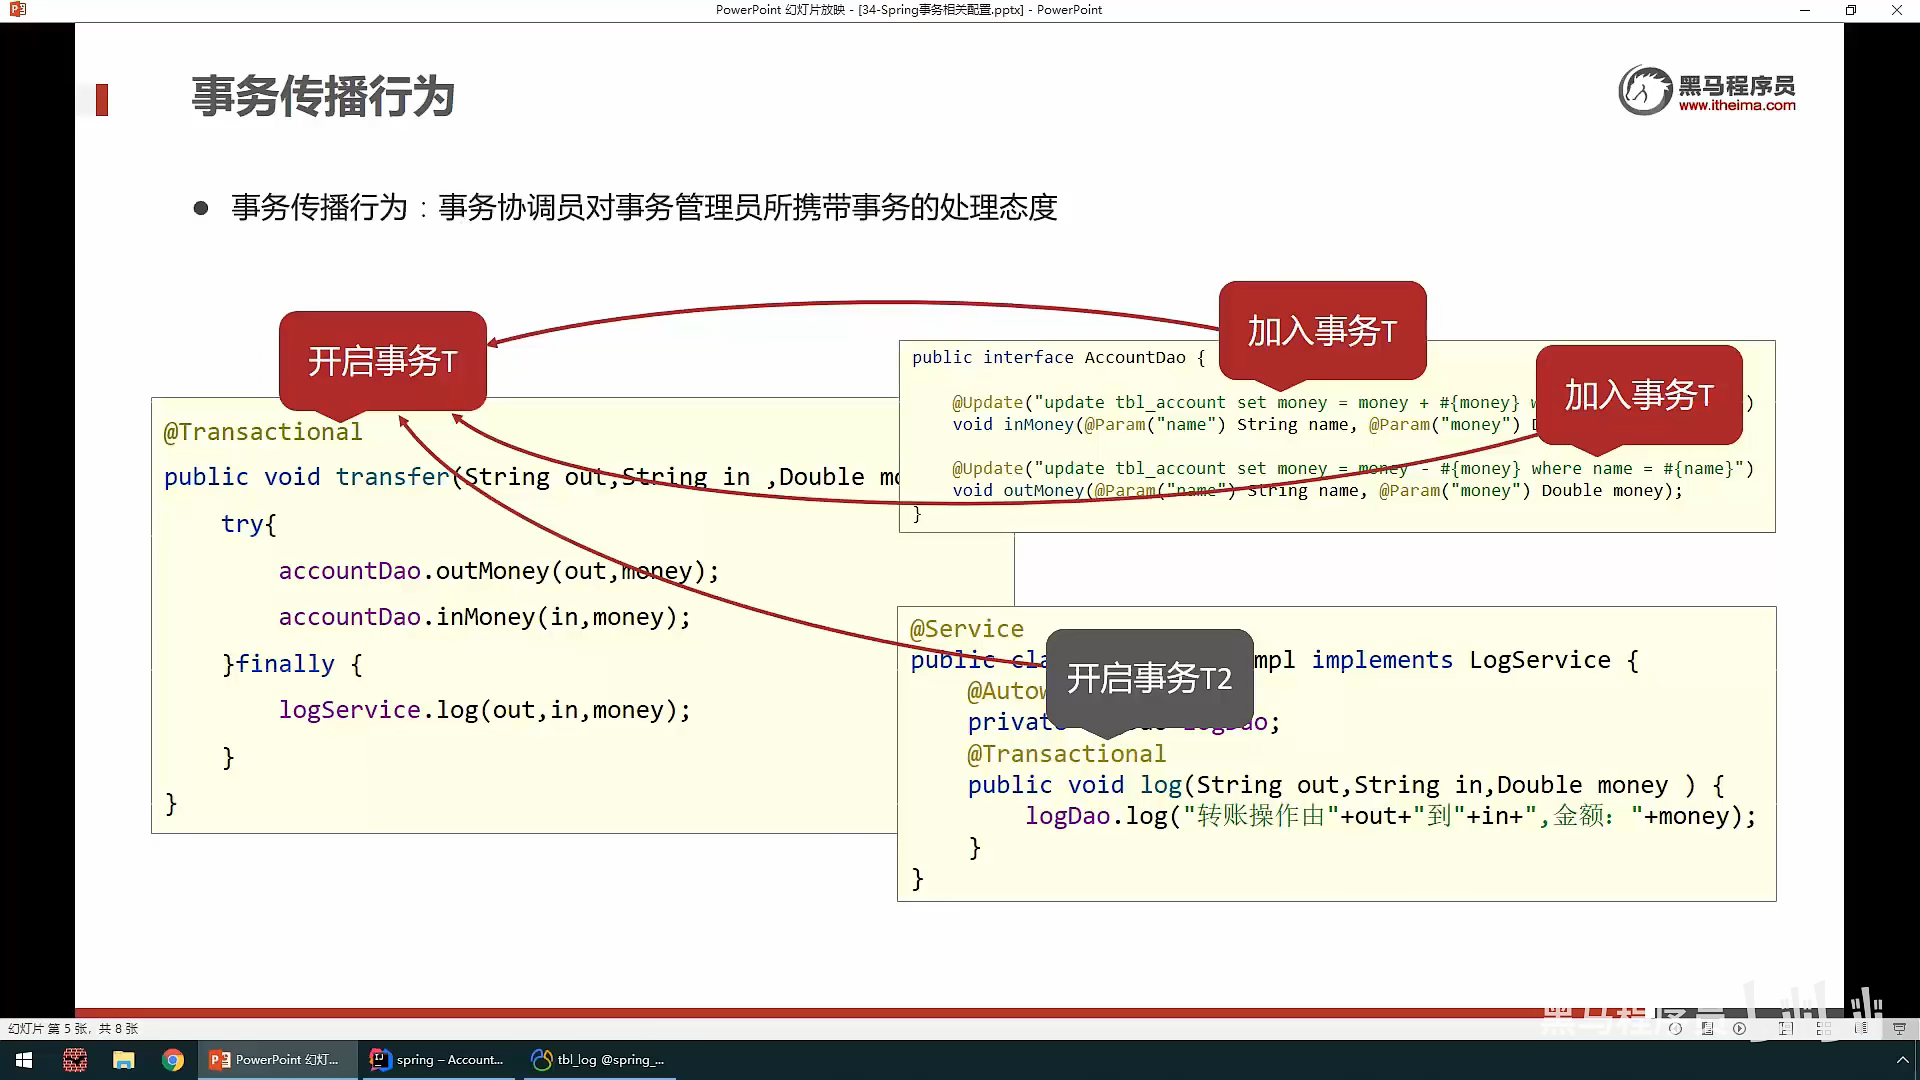Viewport: 1920px width, 1080px height.
Task: Open the Windows Start menu
Action: pyautogui.click(x=24, y=1060)
